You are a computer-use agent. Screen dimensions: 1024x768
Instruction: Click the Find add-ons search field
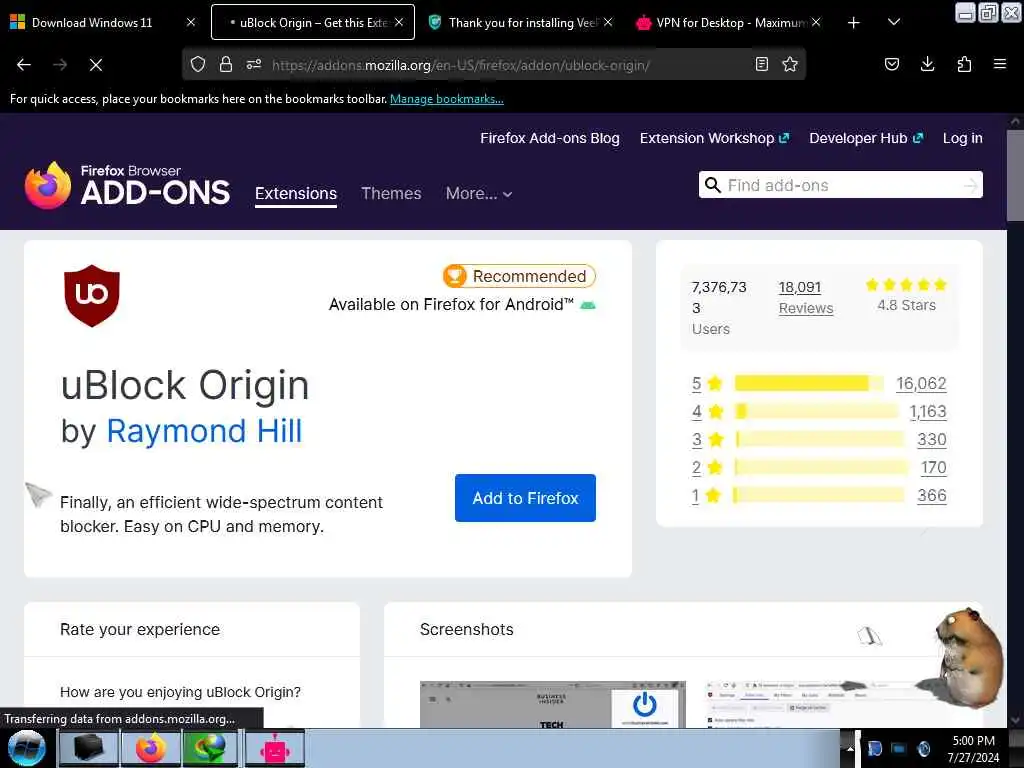pyautogui.click(x=839, y=185)
